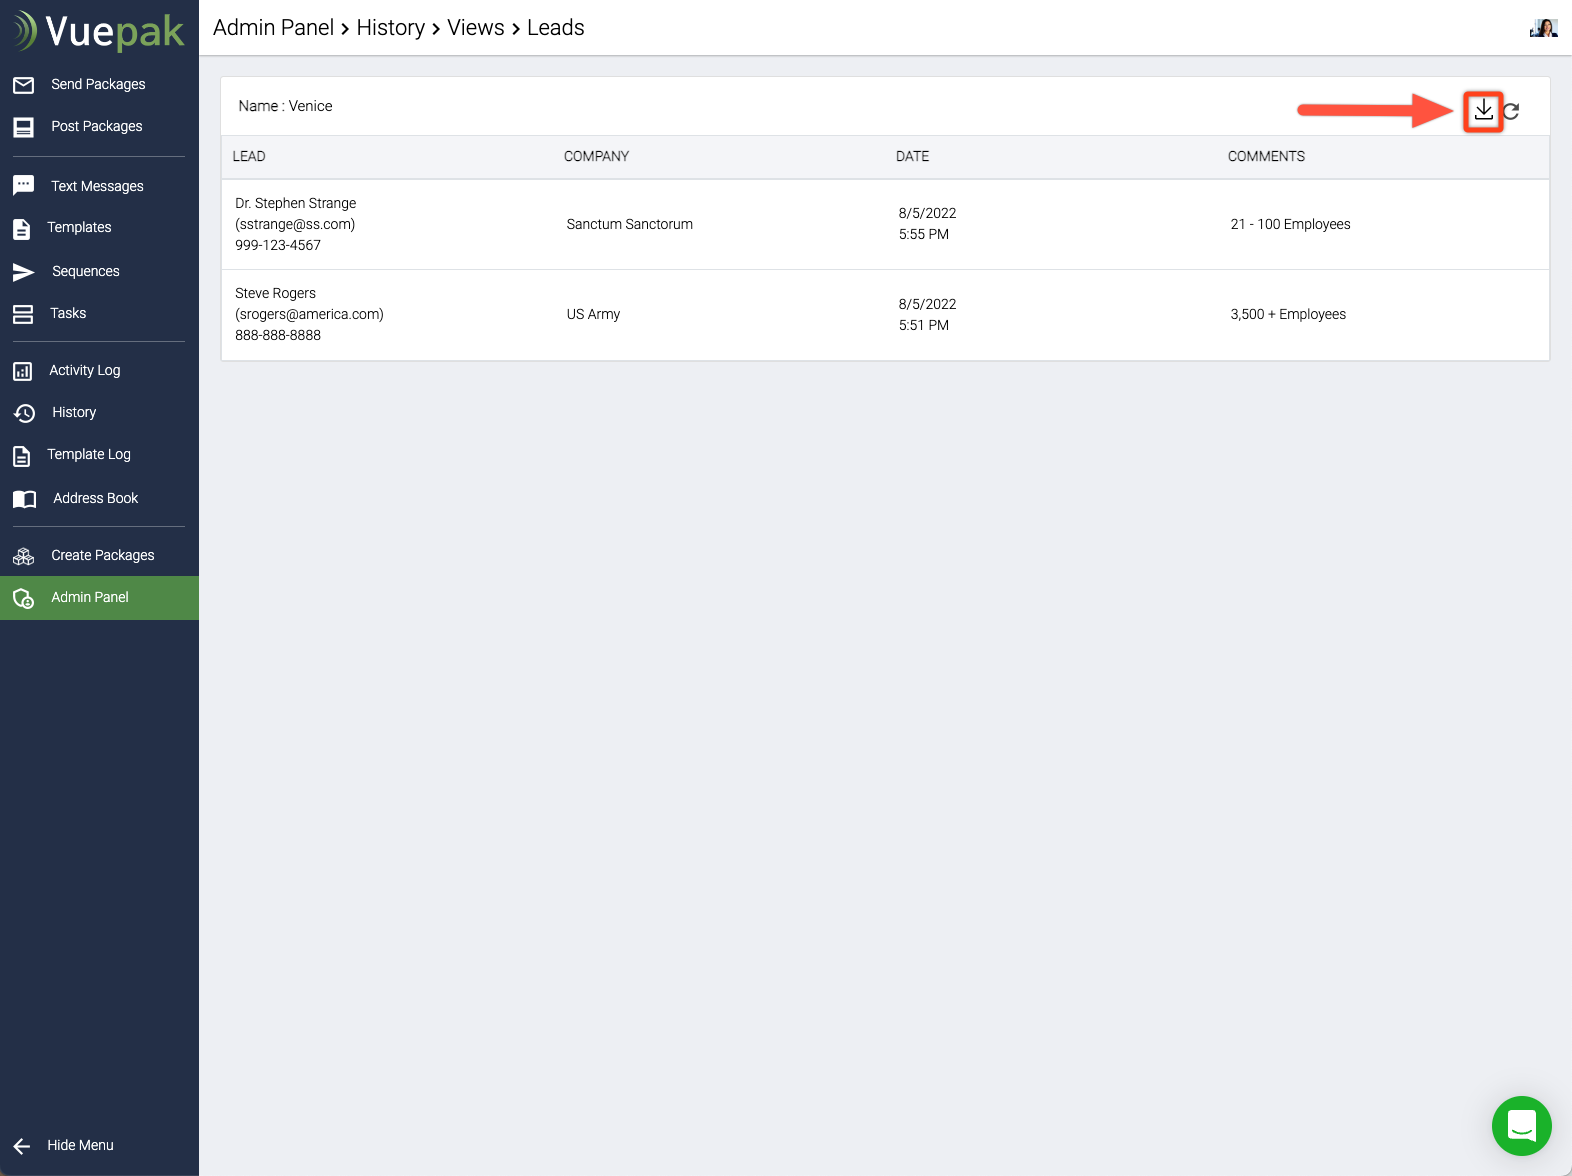Click the Text Messages bubble icon
This screenshot has height=1176, width=1572.
24,186
